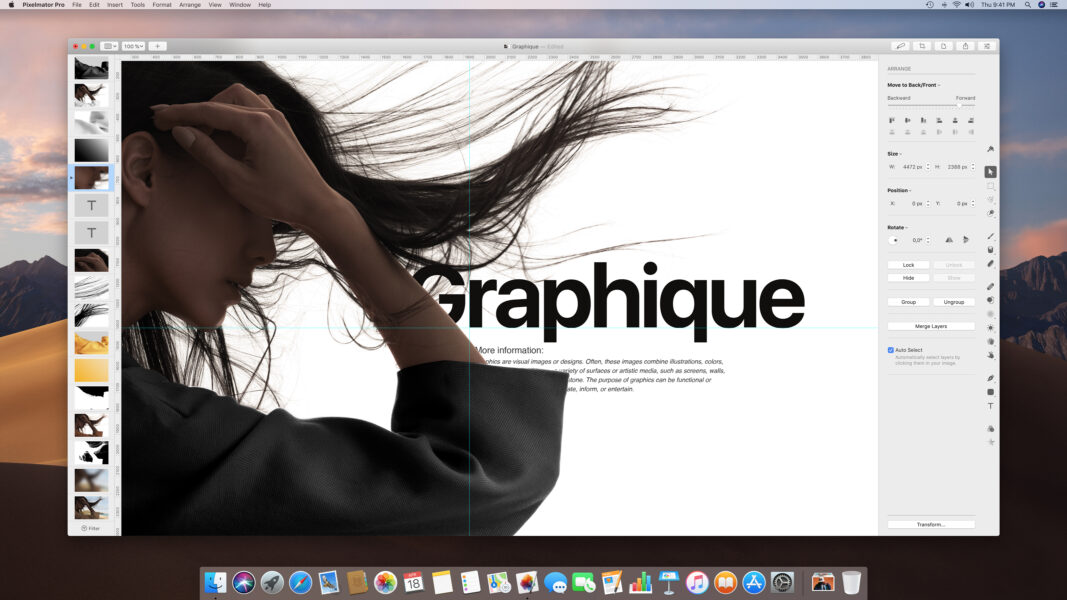Open the zoom level dropdown at 100%
1067x600 pixels.
click(133, 45)
